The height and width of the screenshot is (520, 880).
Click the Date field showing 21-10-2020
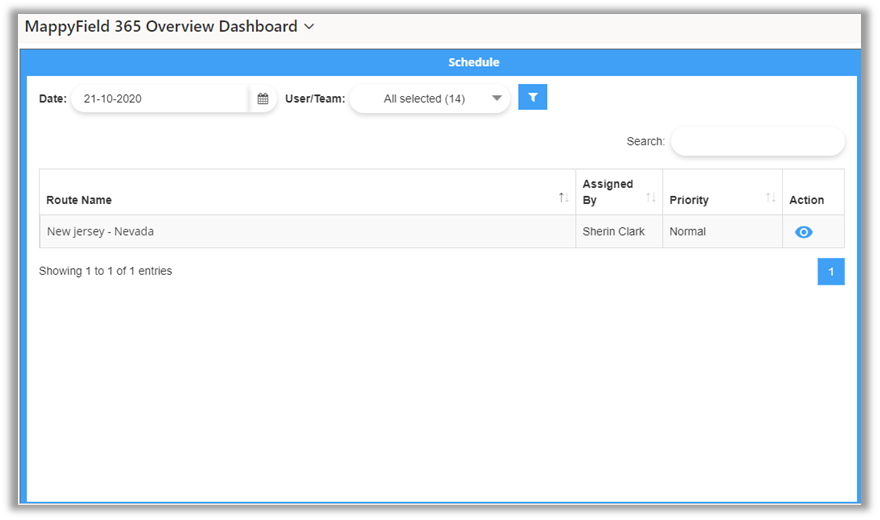[160, 99]
